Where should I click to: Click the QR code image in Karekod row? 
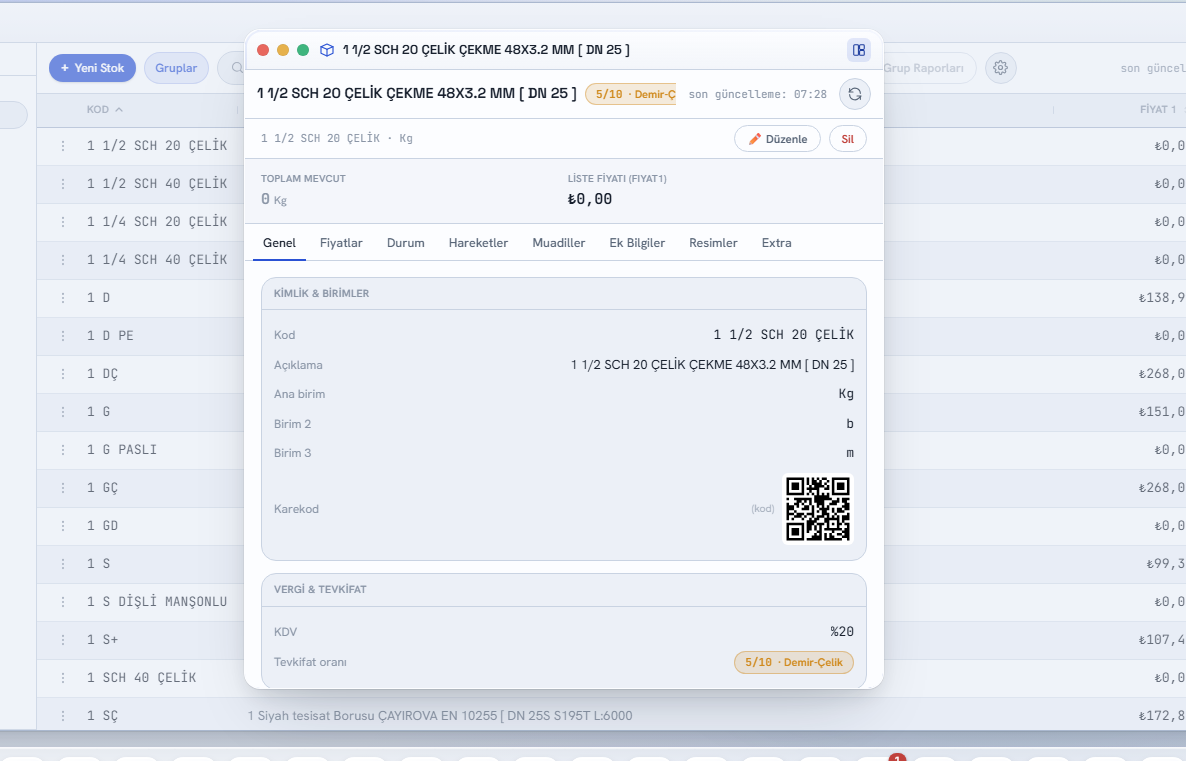click(x=818, y=508)
